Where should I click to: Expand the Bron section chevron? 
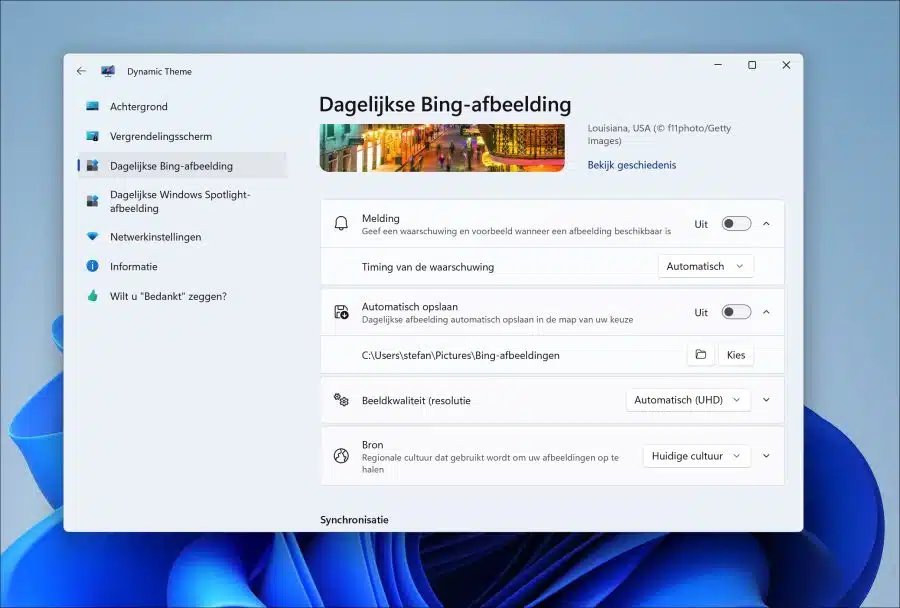(x=766, y=456)
